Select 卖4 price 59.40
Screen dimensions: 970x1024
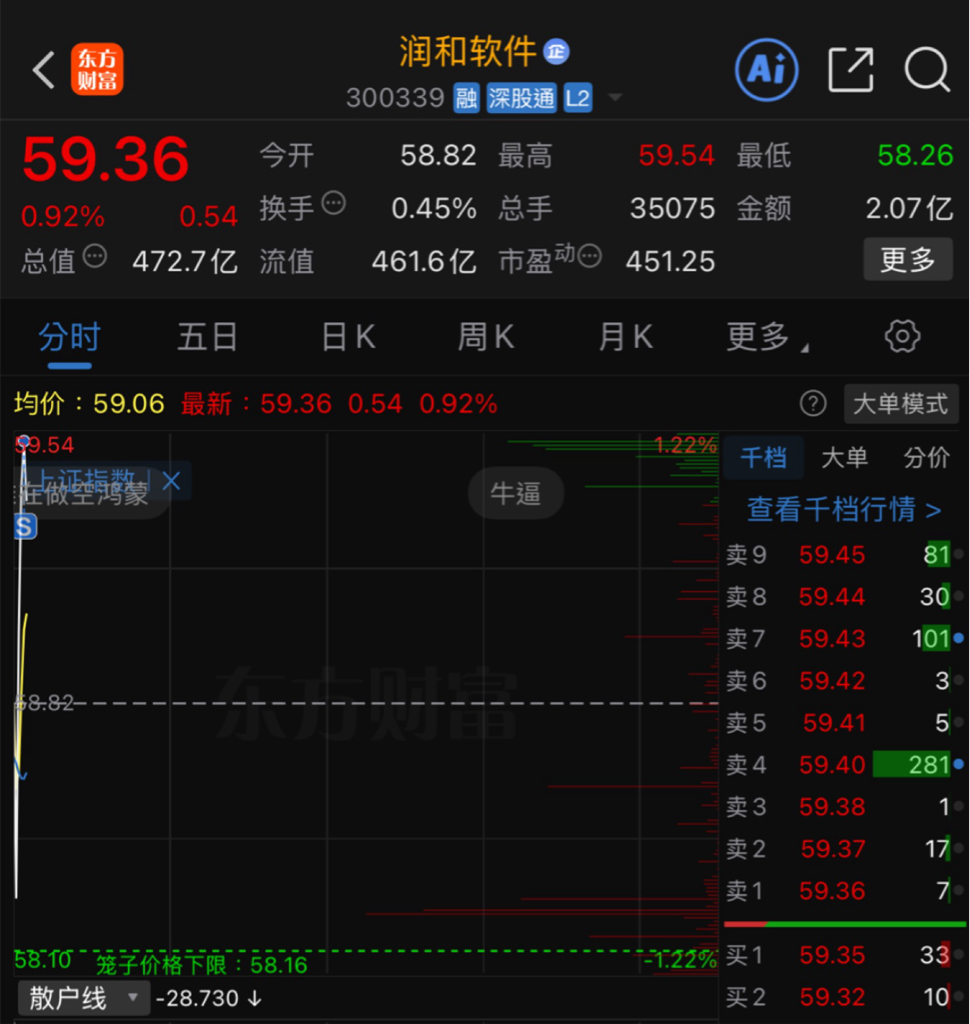832,765
